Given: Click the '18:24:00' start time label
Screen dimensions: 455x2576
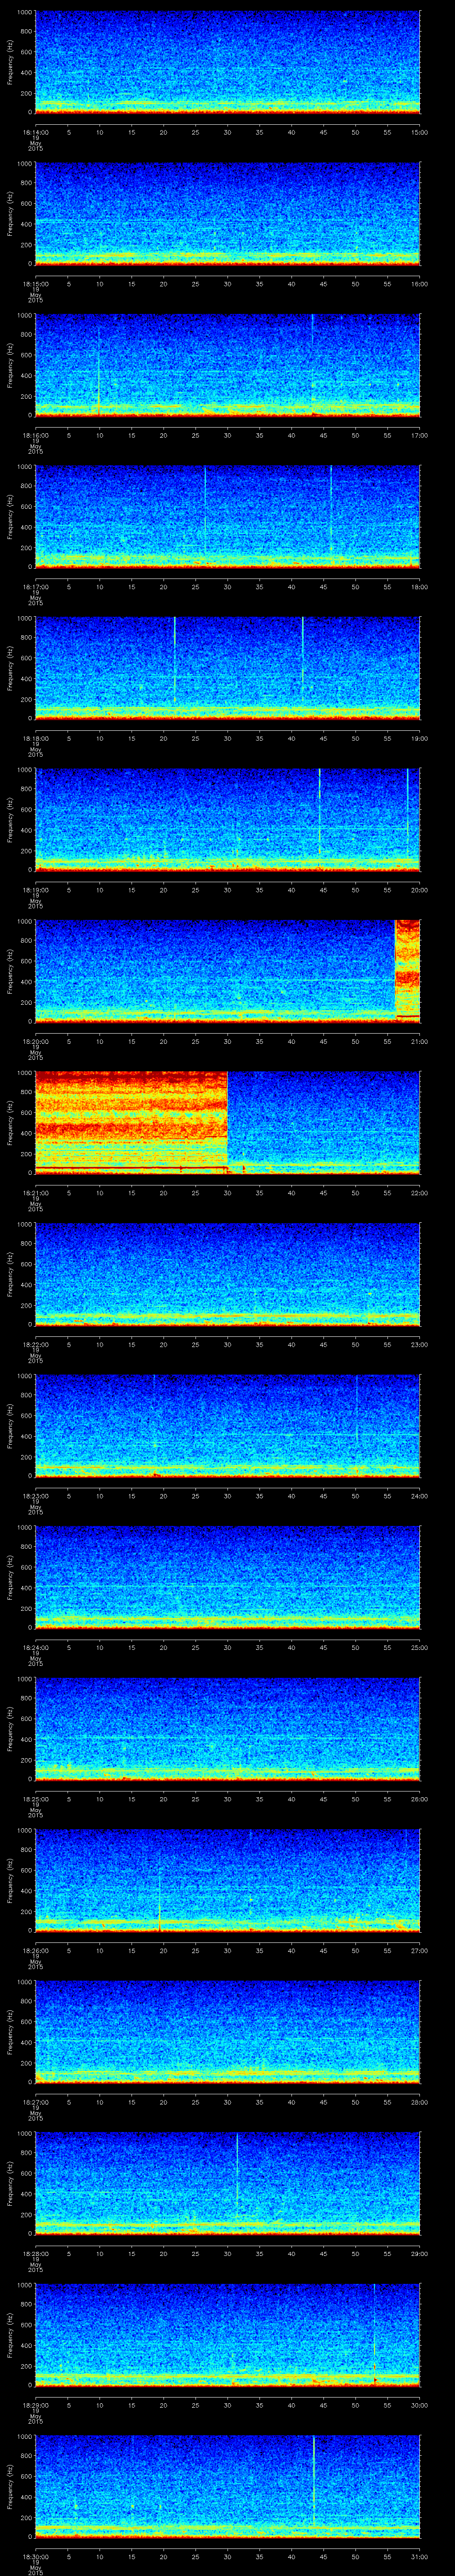Looking at the screenshot, I should point(35,1648).
